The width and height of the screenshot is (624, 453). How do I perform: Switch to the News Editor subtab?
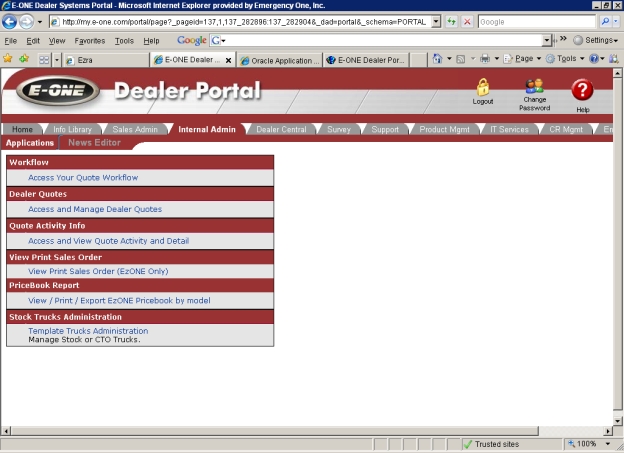(x=94, y=143)
